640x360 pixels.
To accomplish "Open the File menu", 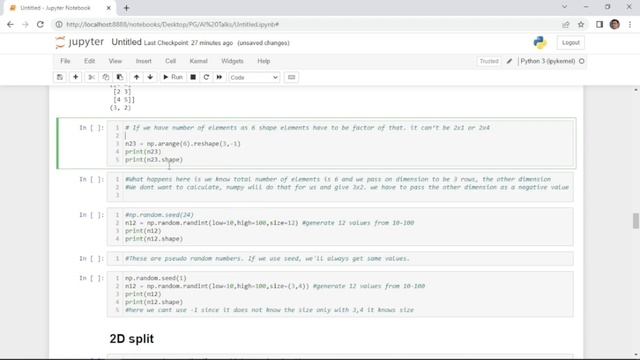I will point(65,61).
